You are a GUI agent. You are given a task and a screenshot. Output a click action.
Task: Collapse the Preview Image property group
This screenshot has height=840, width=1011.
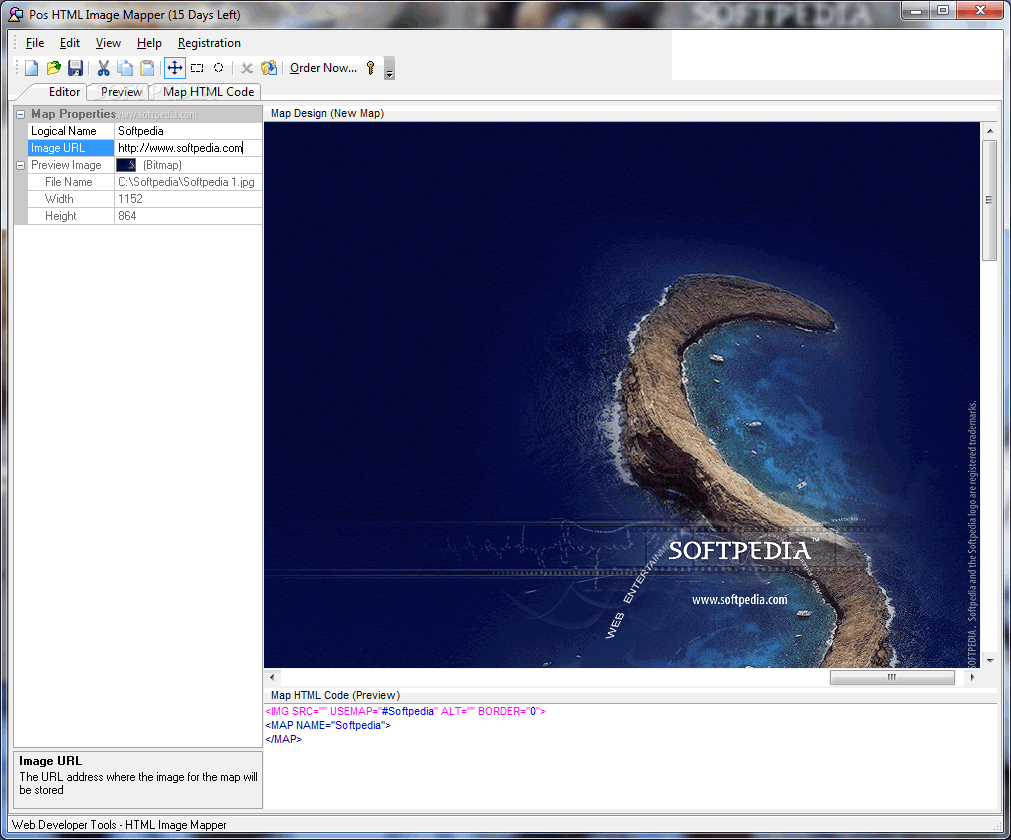21,165
